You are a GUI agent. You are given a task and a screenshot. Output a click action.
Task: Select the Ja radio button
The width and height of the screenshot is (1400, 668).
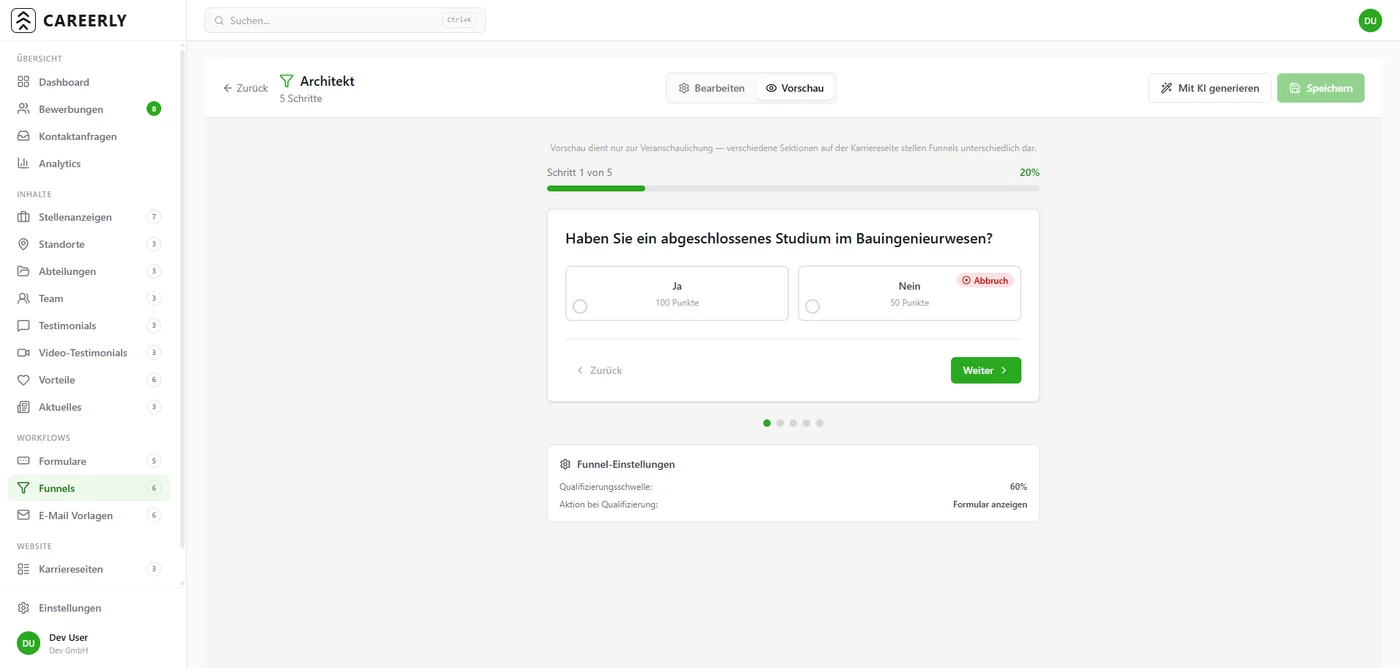pos(580,306)
